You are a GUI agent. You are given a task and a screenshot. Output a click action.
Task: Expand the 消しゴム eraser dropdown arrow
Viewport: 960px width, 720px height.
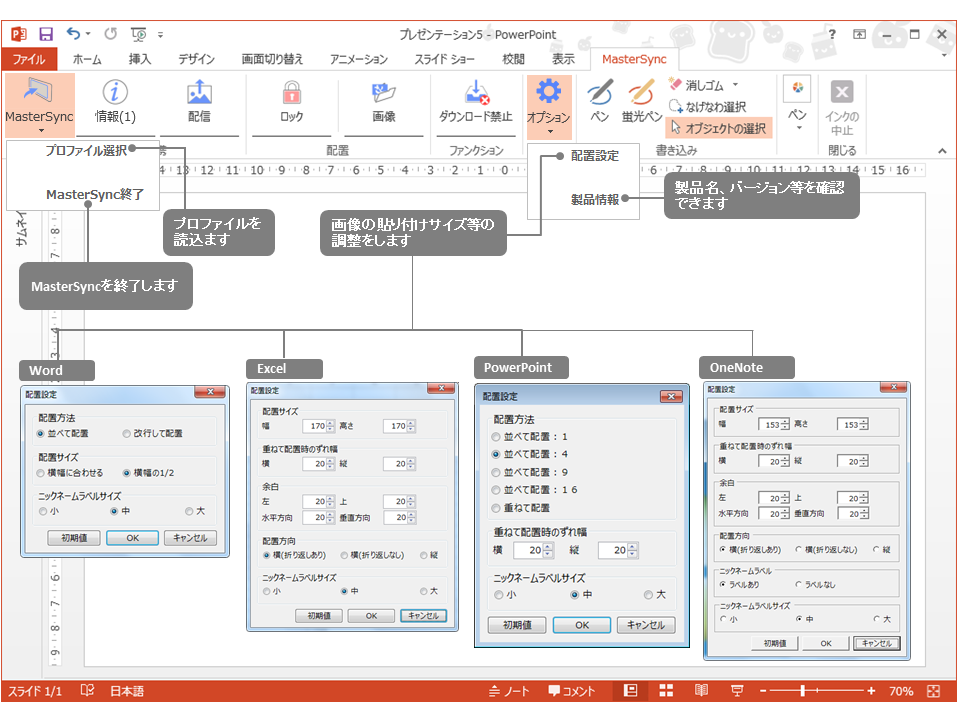[736, 86]
